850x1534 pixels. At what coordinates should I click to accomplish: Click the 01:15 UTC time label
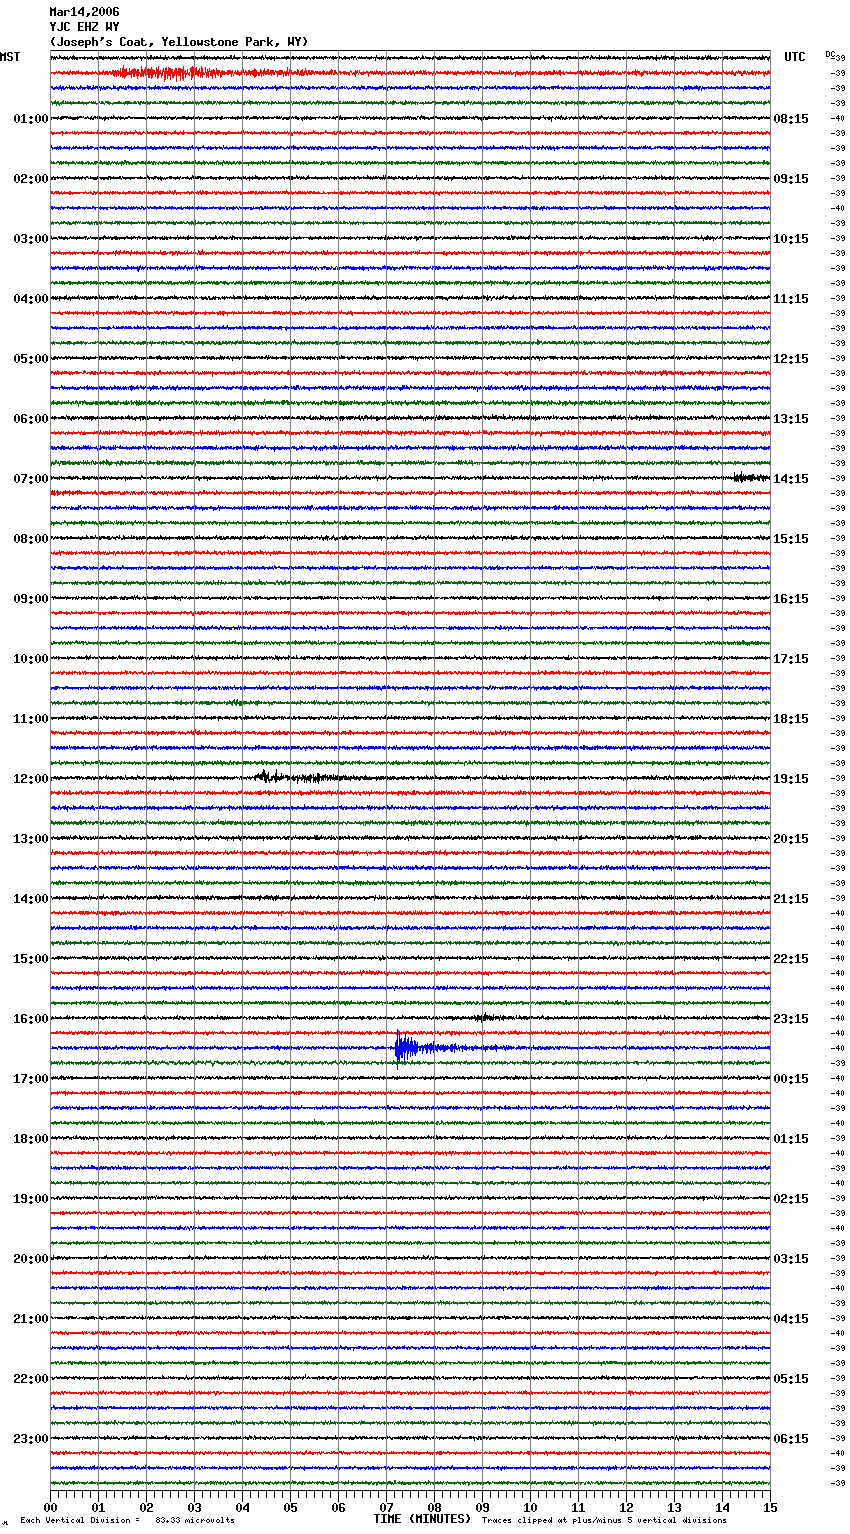[791, 1139]
